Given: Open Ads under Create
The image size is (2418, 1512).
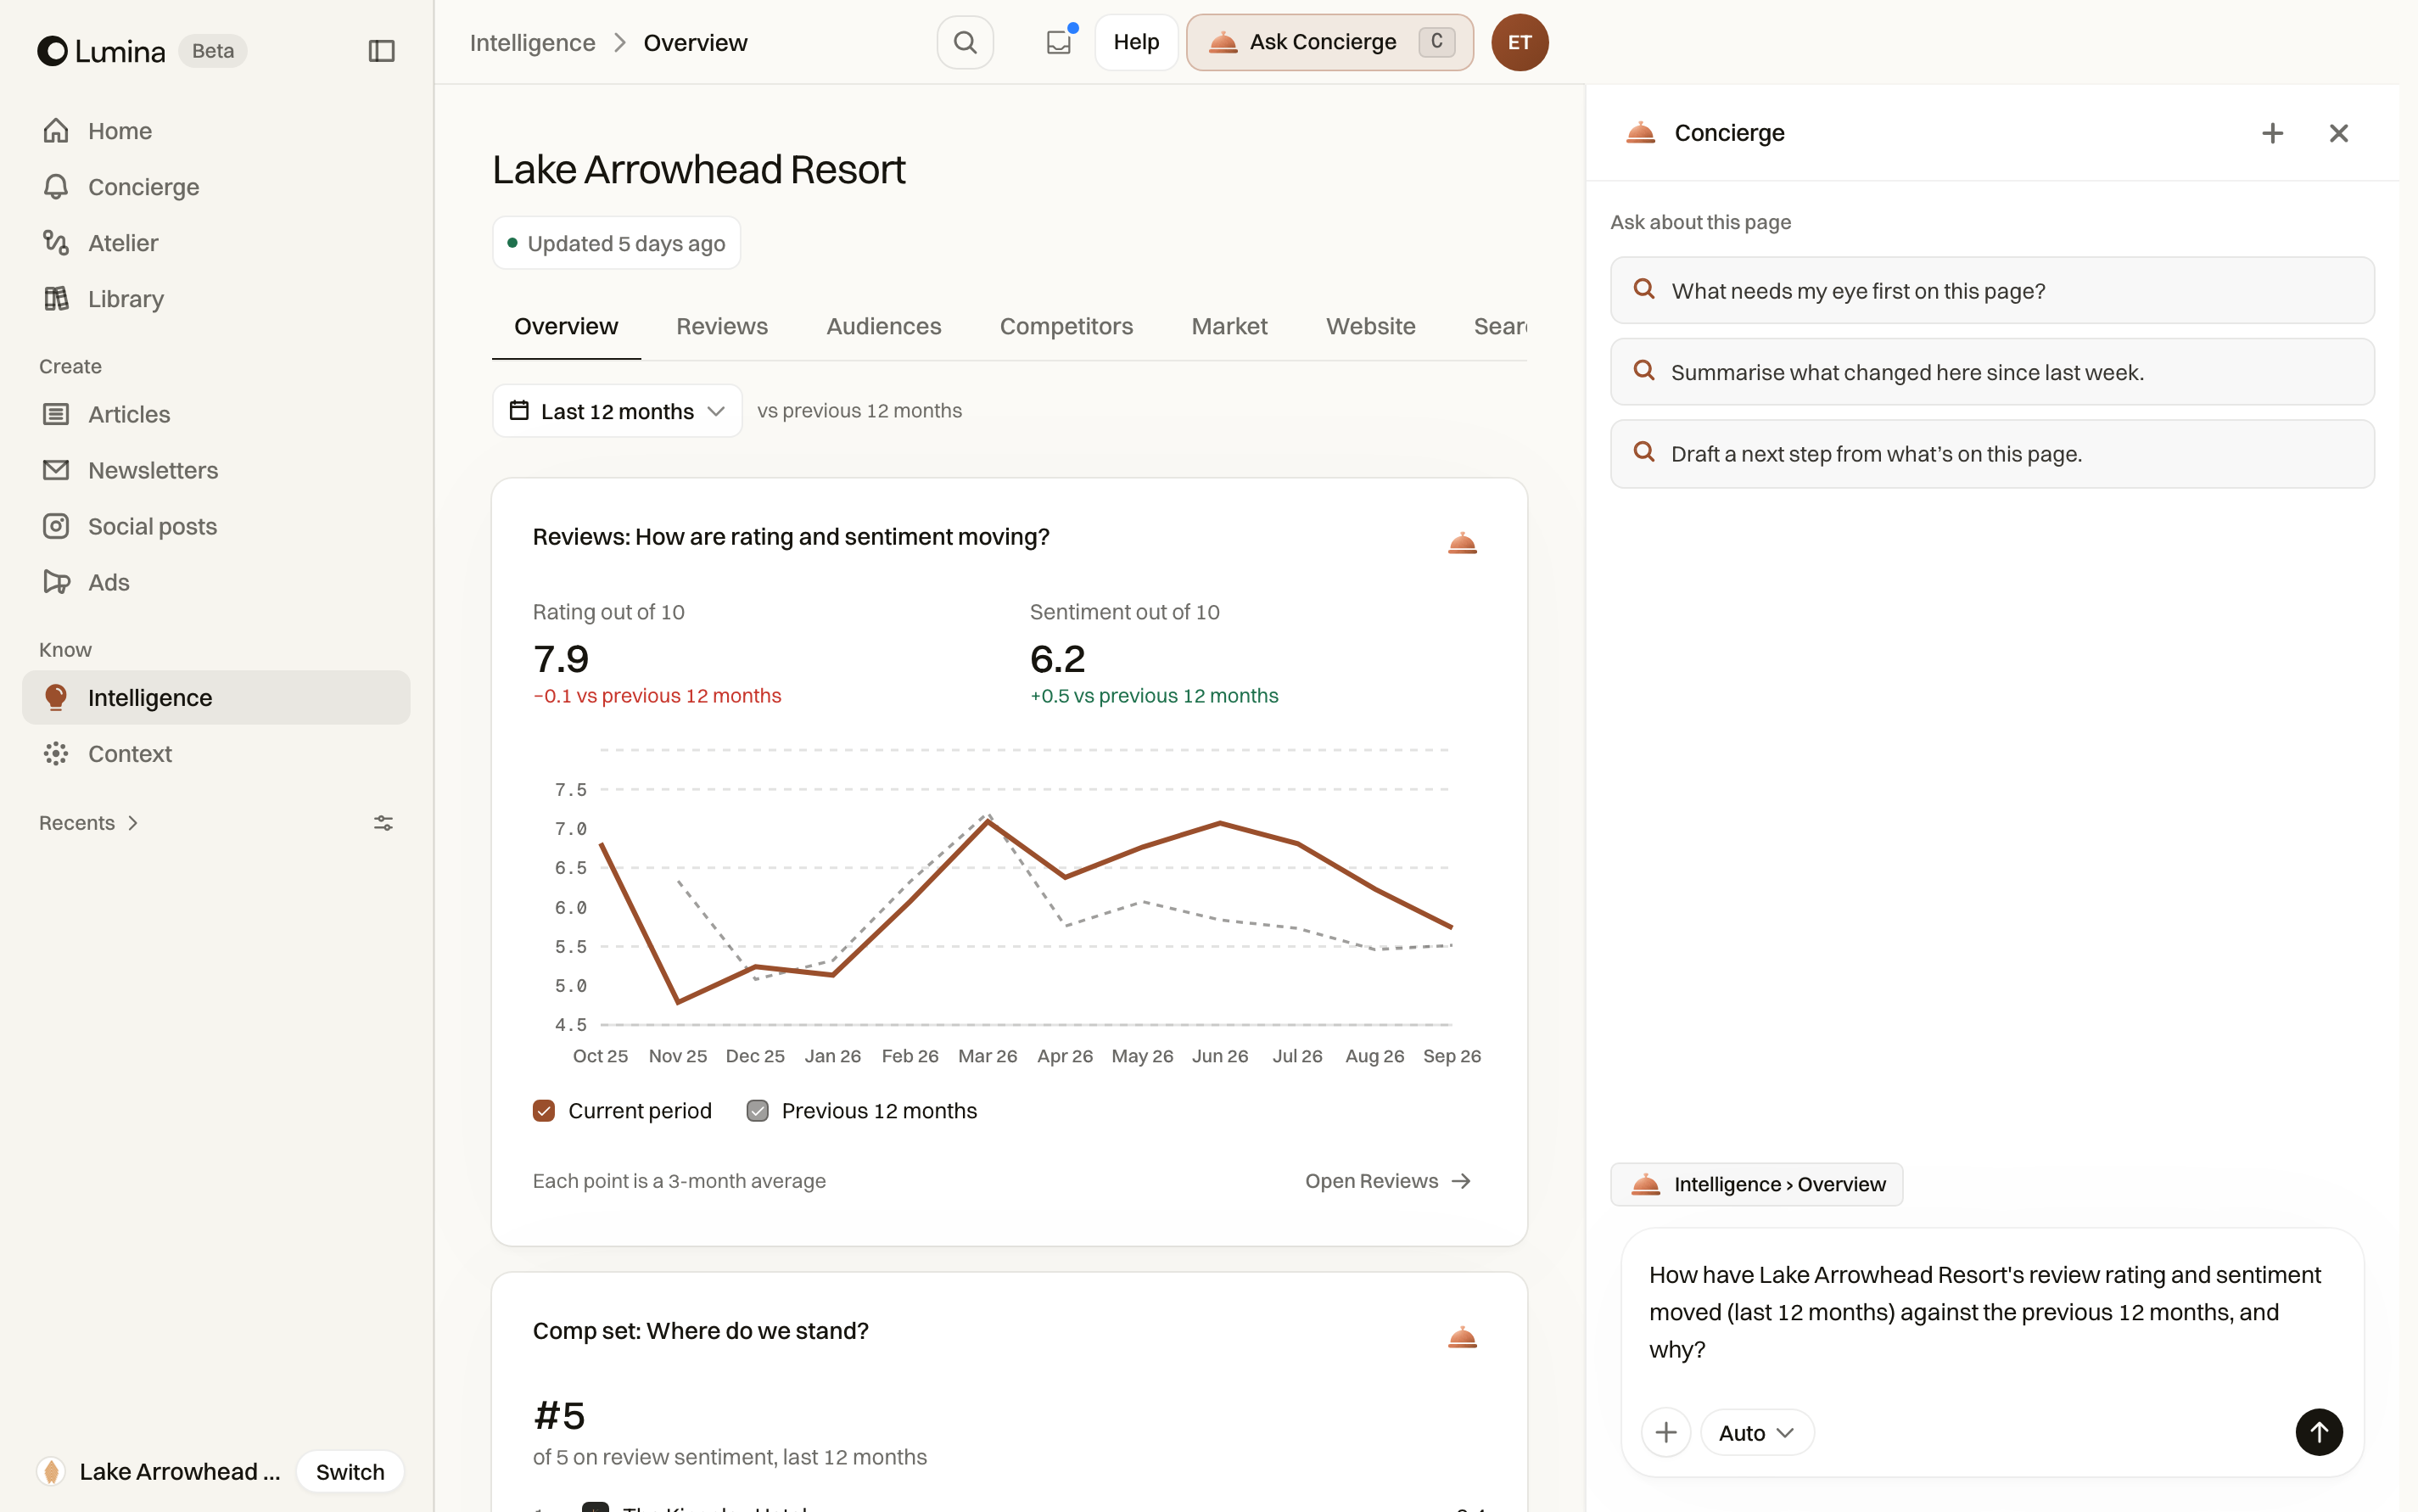Looking at the screenshot, I should tap(216, 582).
